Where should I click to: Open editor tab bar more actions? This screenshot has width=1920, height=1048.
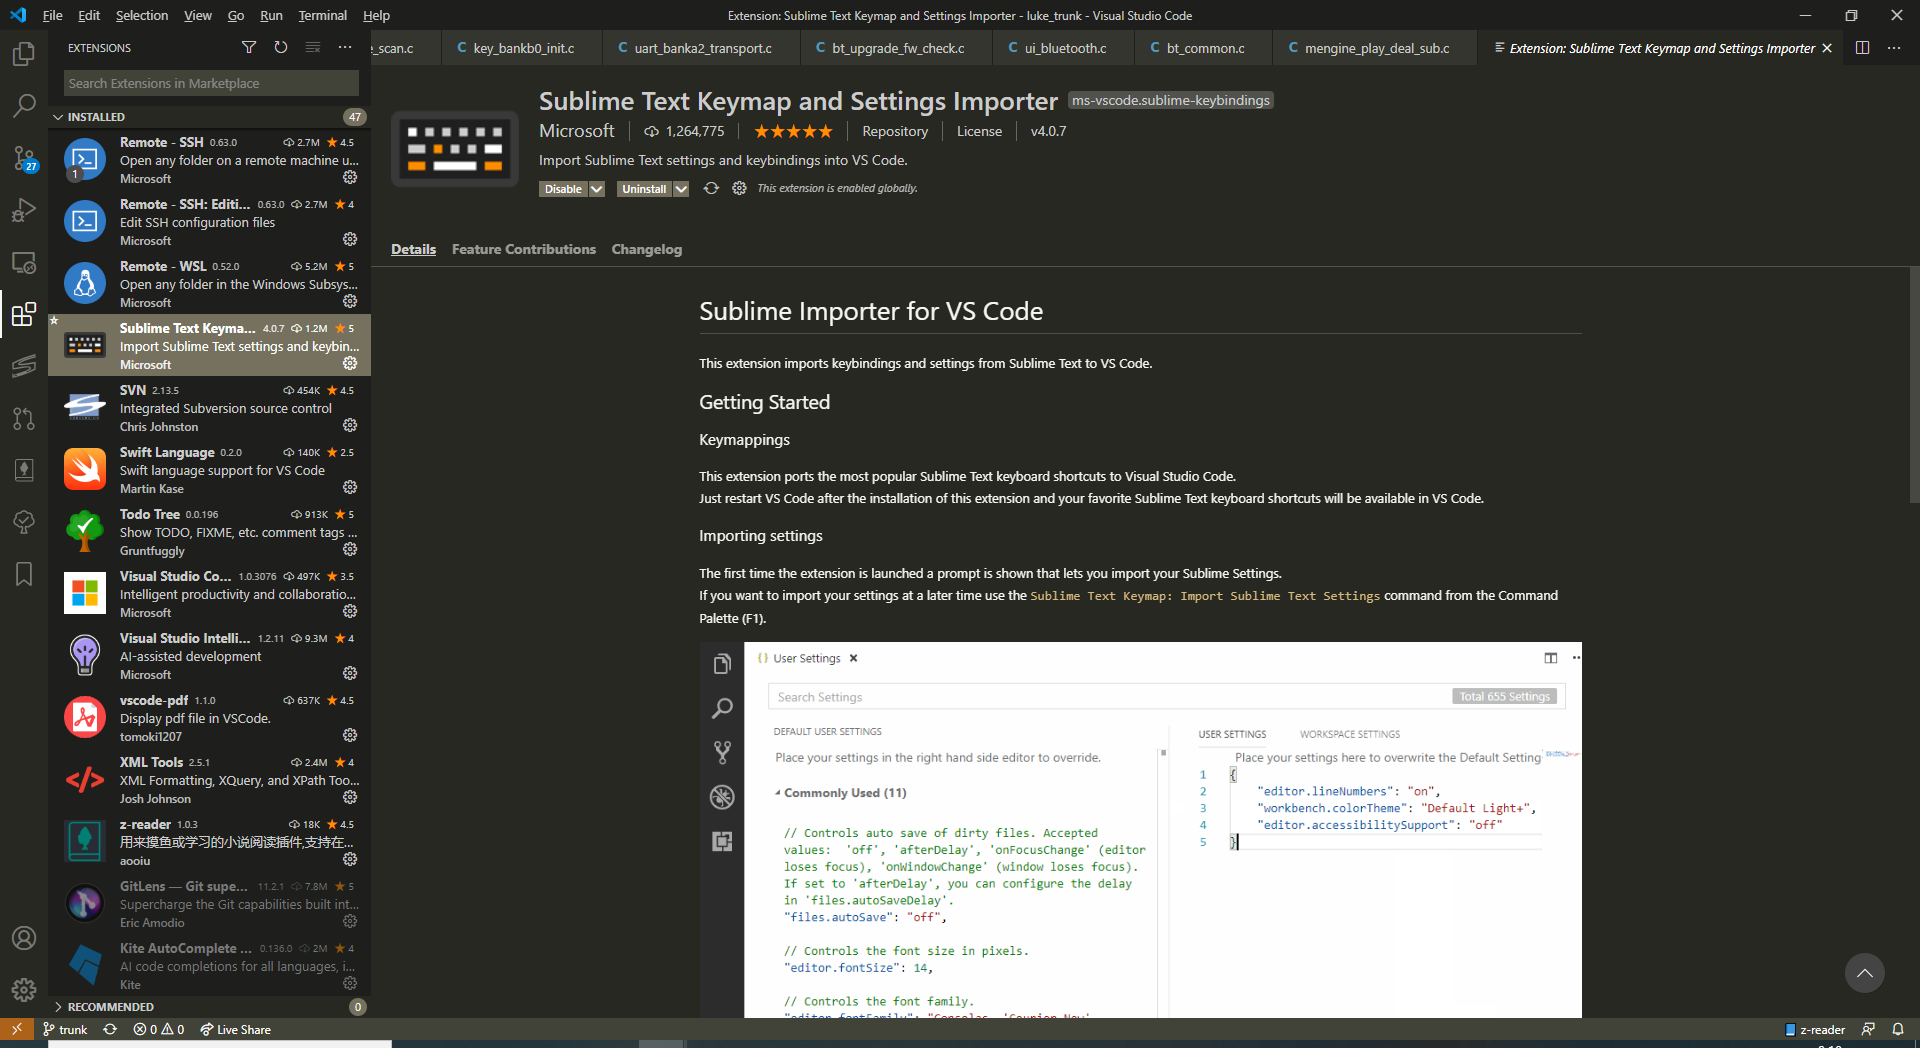point(1894,47)
